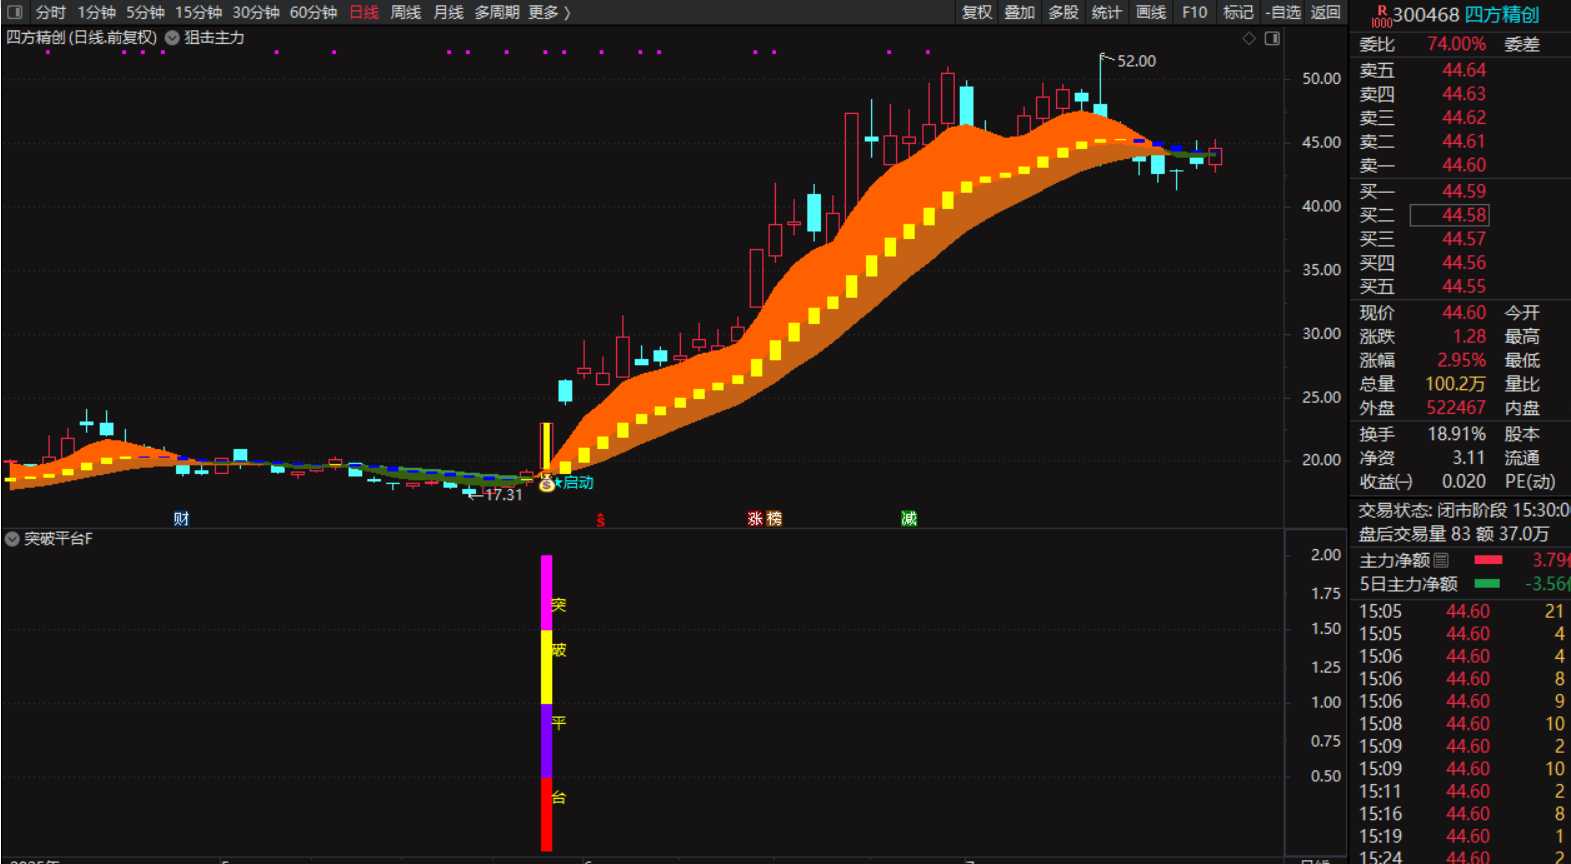Screen dimensions: 1571x864
Task: Click the green 减 marker icon
Action: point(908,518)
